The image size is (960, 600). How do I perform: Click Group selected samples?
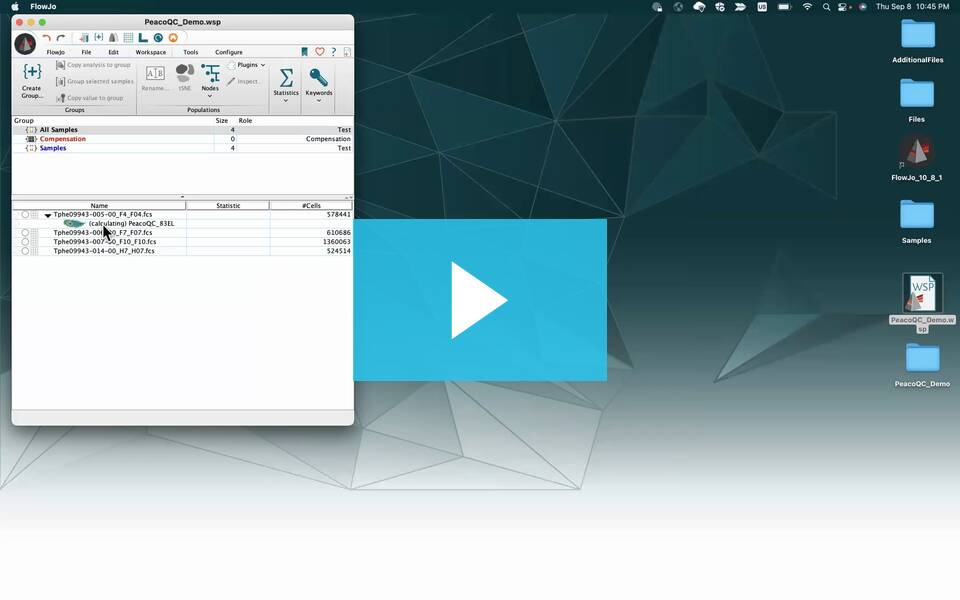point(95,81)
